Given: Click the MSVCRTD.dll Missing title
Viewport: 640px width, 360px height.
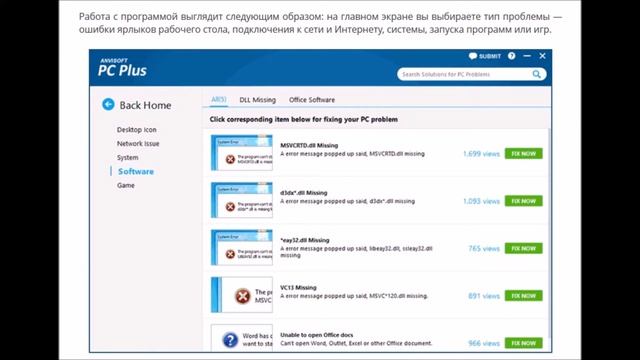Looking at the screenshot, I should (x=309, y=145).
